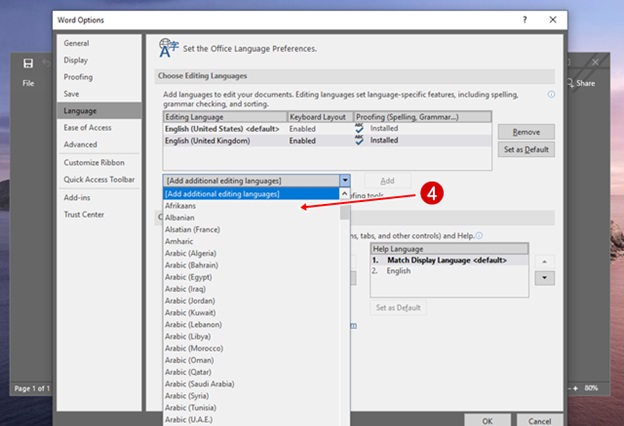
Task: Move help language down with the arrow button
Action: (x=544, y=278)
